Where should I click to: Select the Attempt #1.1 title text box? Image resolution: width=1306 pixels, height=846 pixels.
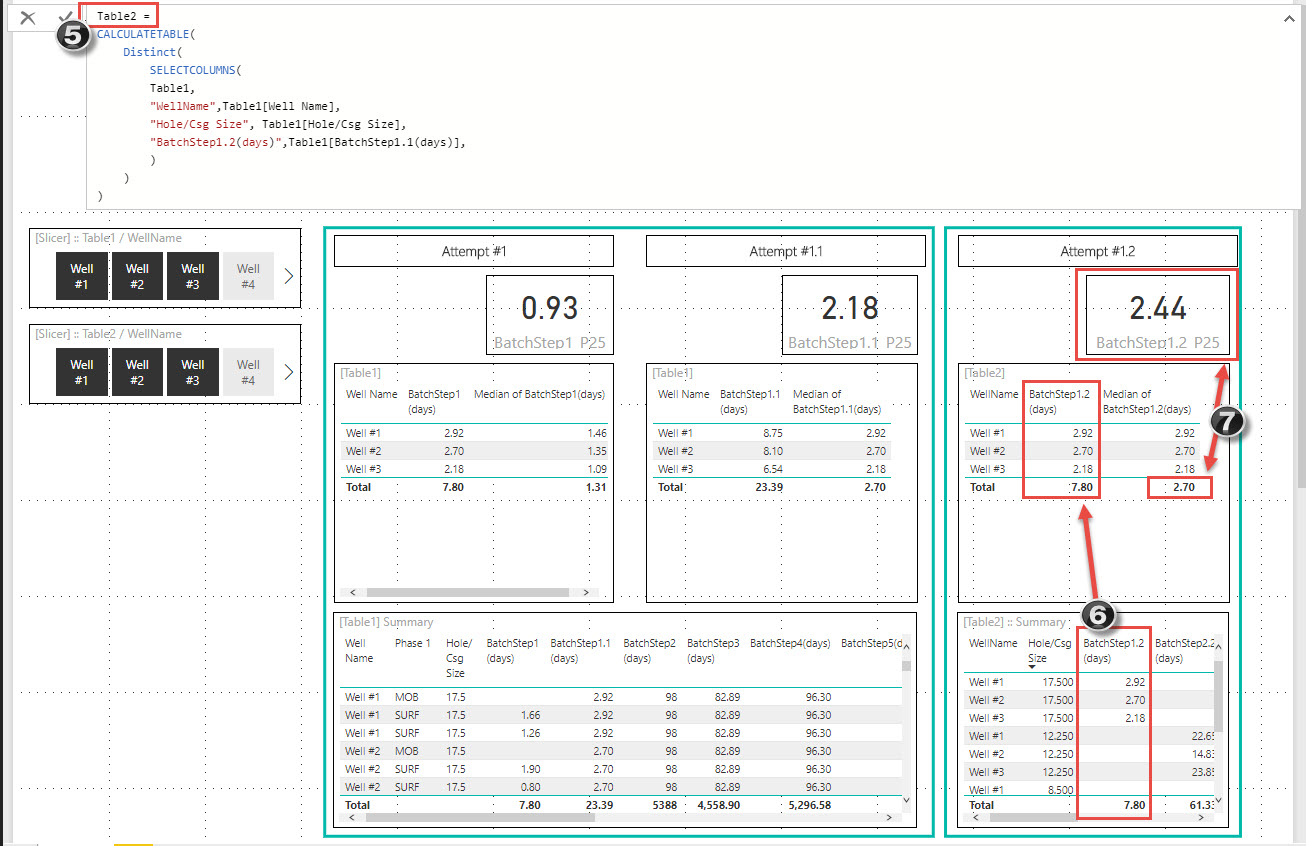tap(785, 251)
